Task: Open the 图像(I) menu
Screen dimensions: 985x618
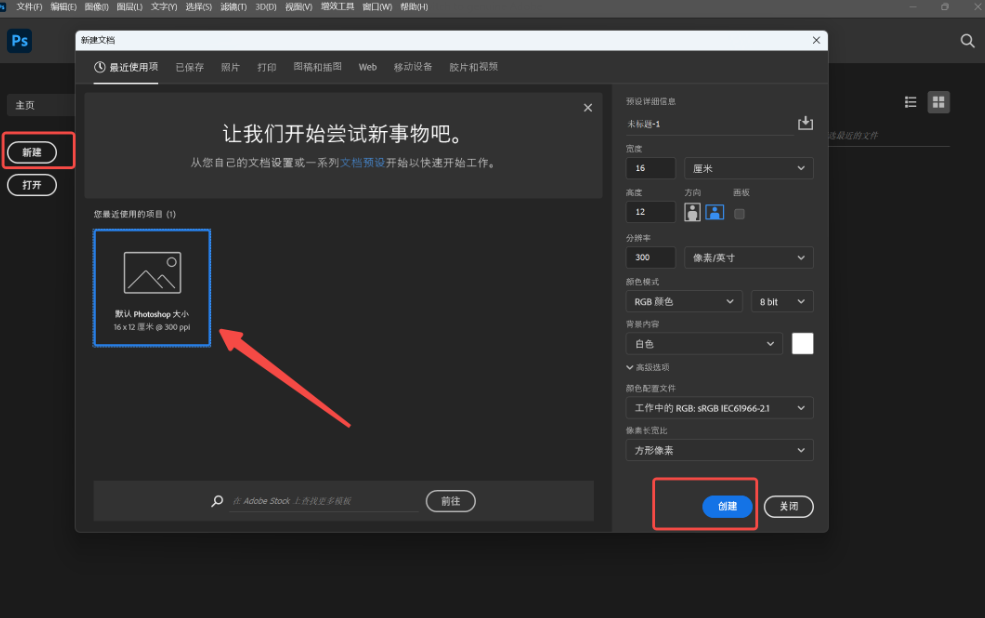Action: tap(96, 7)
